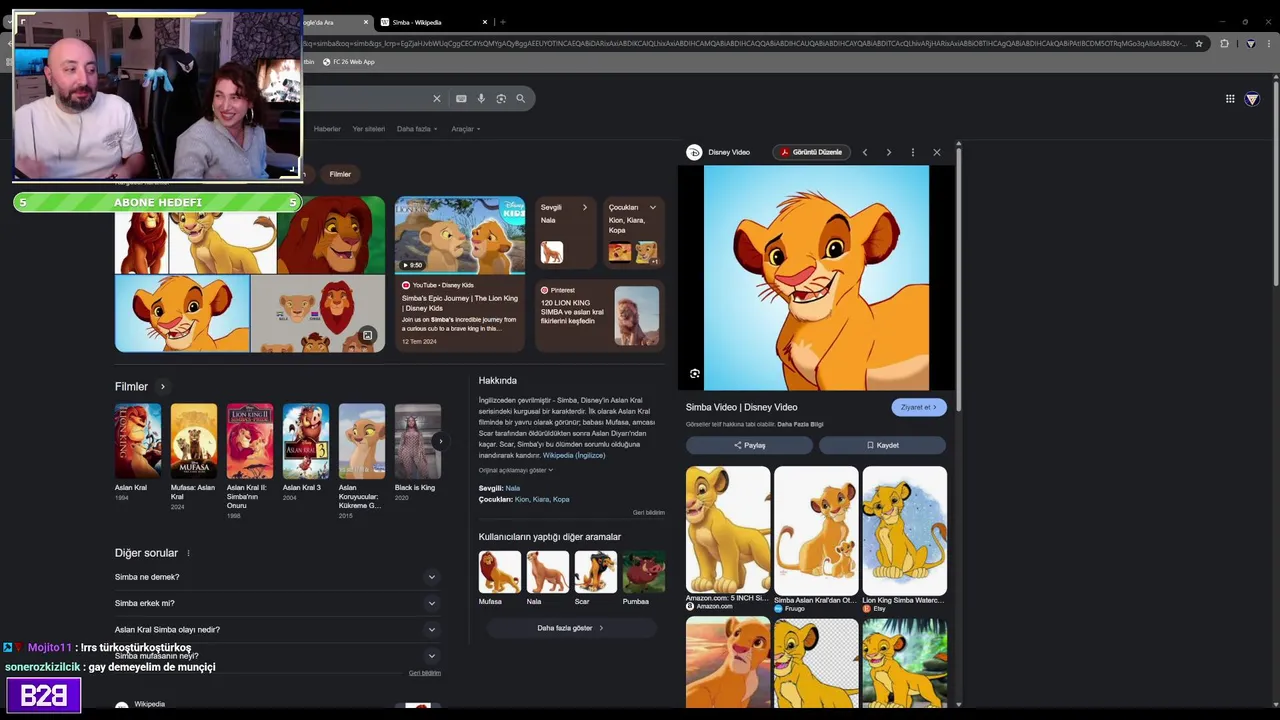The width and height of the screenshot is (1280, 720).
Task: Select the Scar related search thumbnail
Action: [596, 572]
